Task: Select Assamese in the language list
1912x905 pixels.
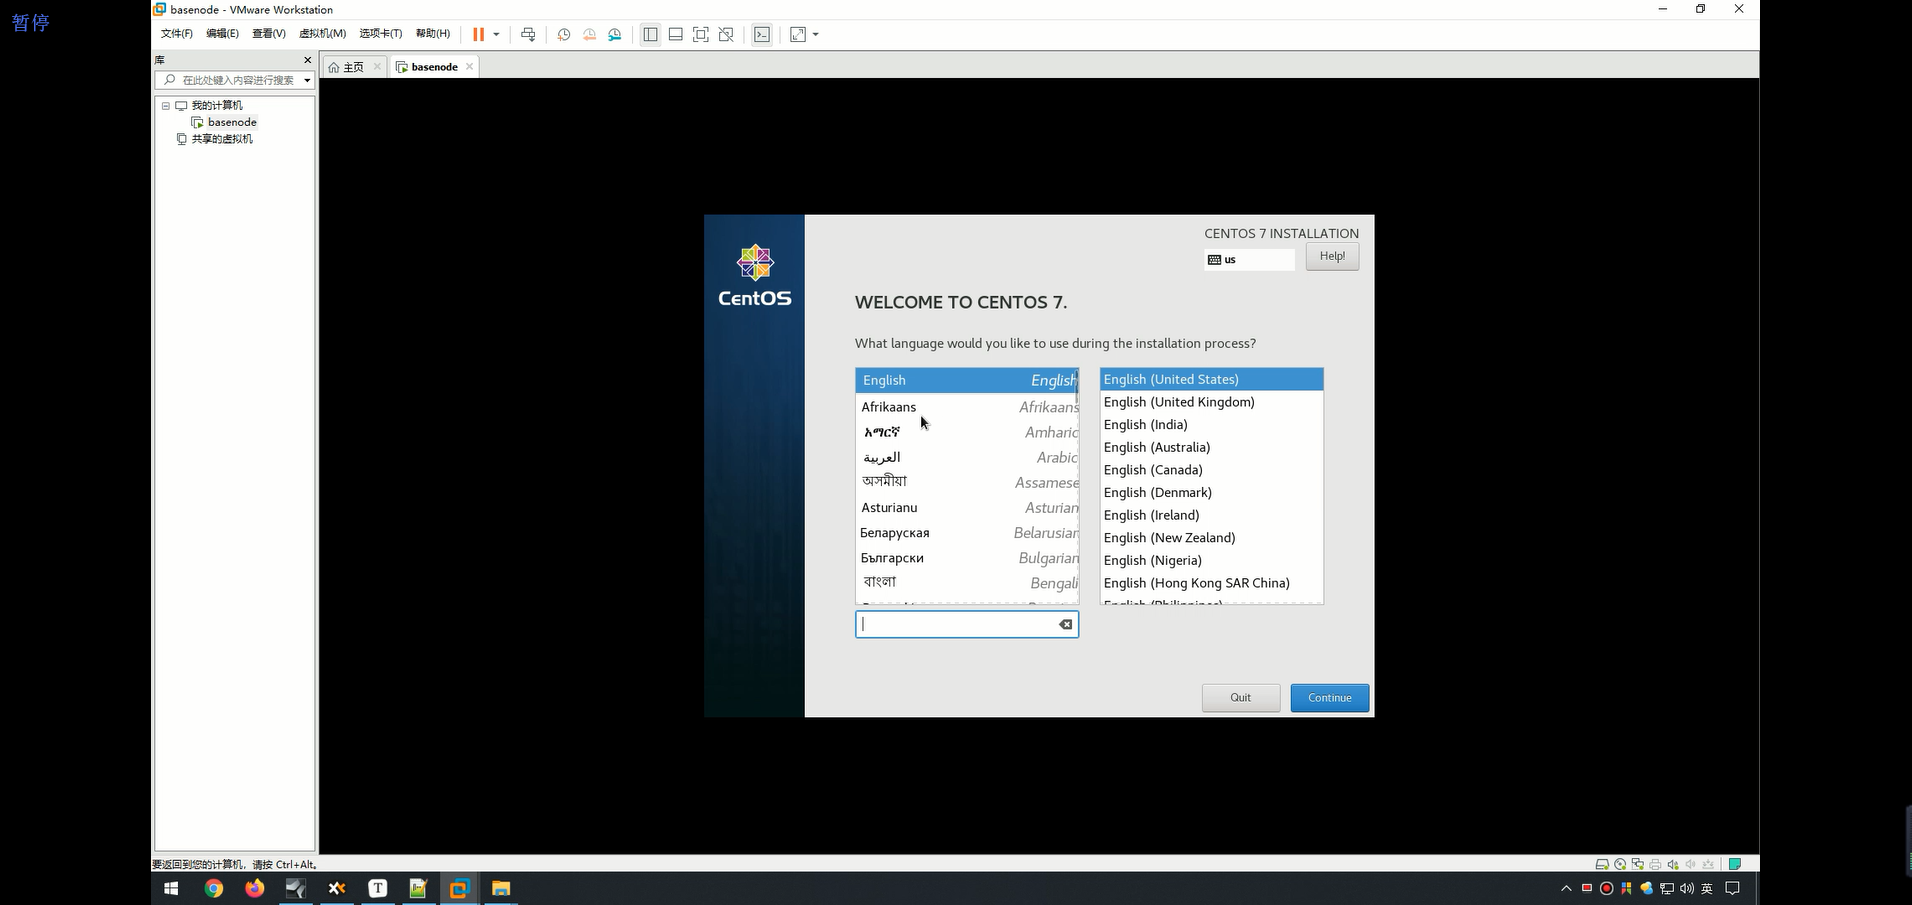Action: pyautogui.click(x=967, y=482)
